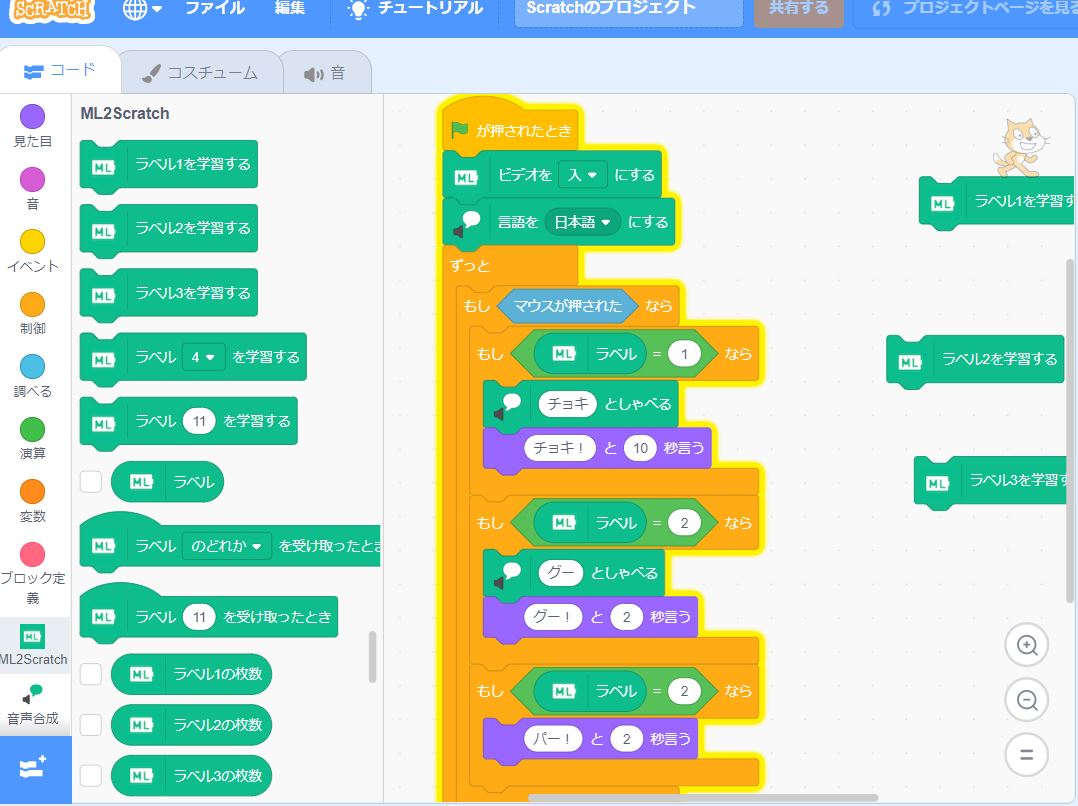Toggle the ラベル reporter checkbox
Screen dimensions: 1078x806
coord(91,481)
